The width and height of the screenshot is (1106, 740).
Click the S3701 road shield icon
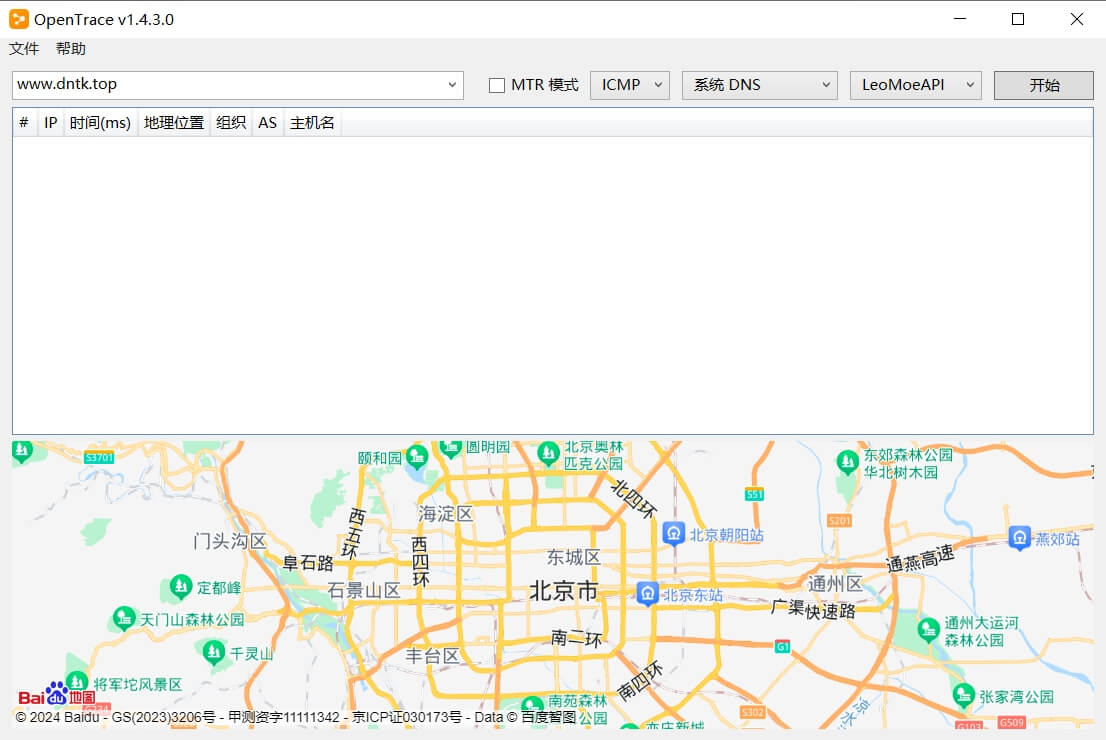(99, 458)
